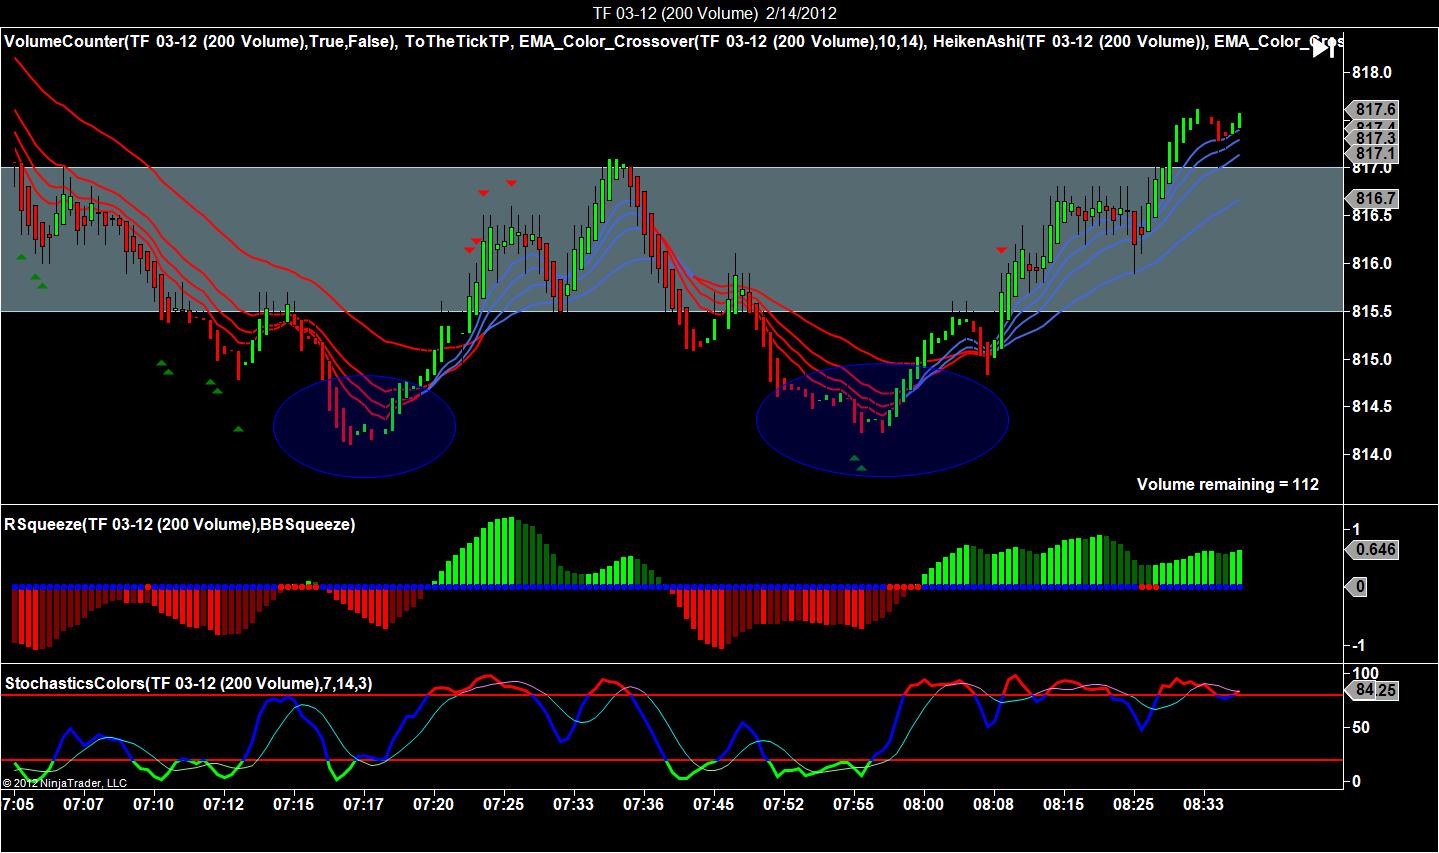Select the right blue ellipse drawing object
The width and height of the screenshot is (1439, 853).
[x=882, y=420]
